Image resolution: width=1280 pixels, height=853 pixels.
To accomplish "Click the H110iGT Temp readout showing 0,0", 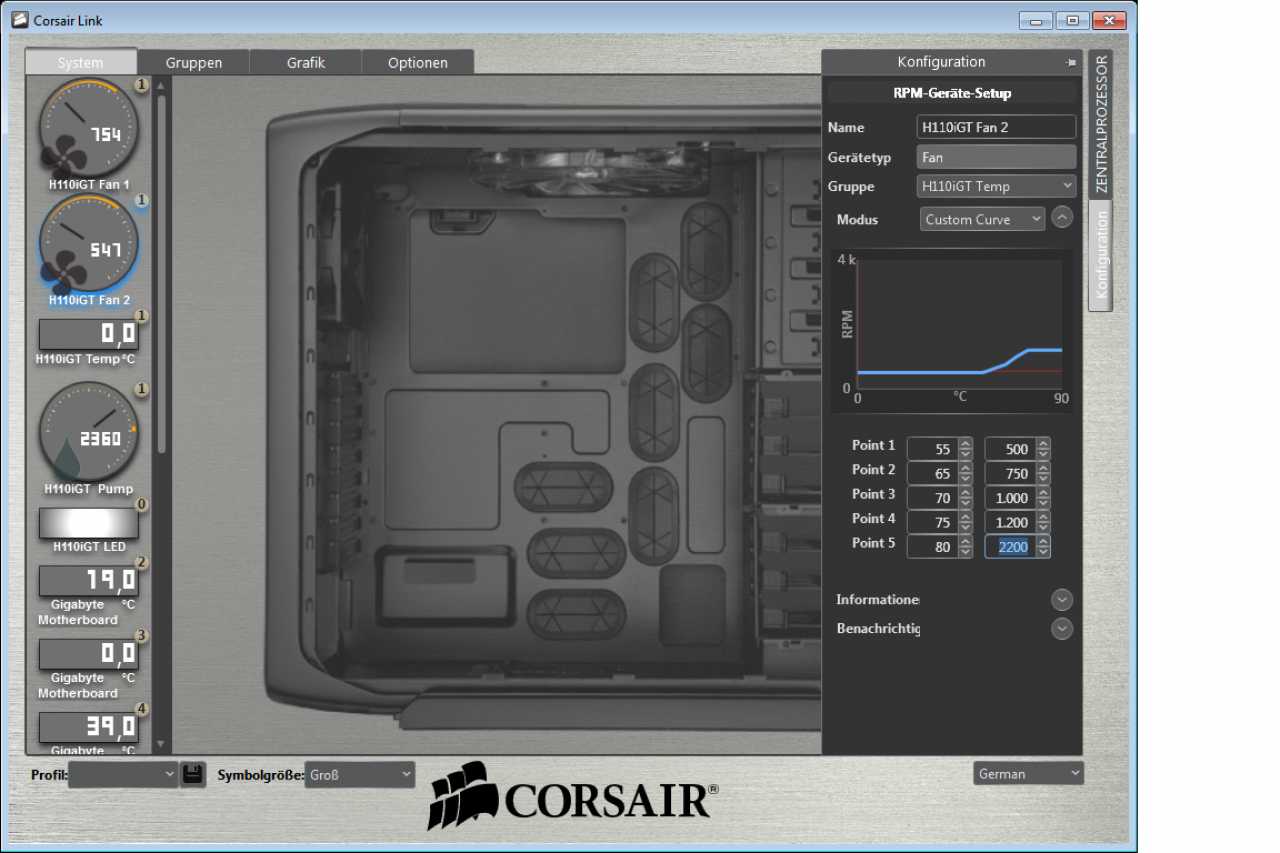I will (x=89, y=334).
